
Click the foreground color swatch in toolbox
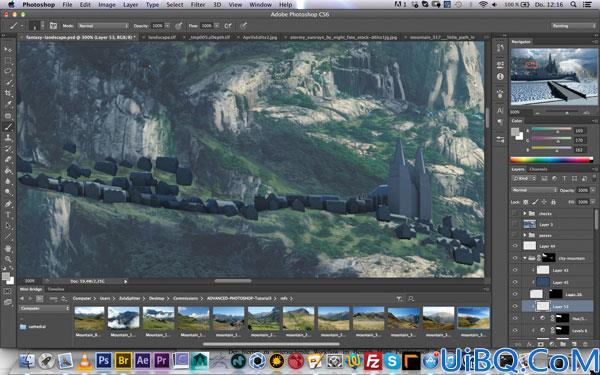(5, 277)
